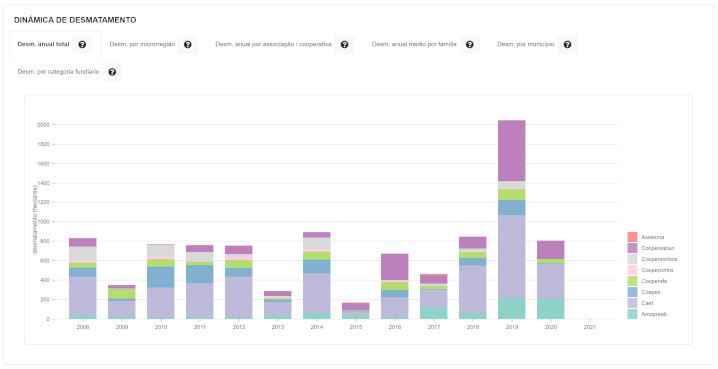
Task: Toggle Caet series legend entry
Action: click(x=647, y=303)
